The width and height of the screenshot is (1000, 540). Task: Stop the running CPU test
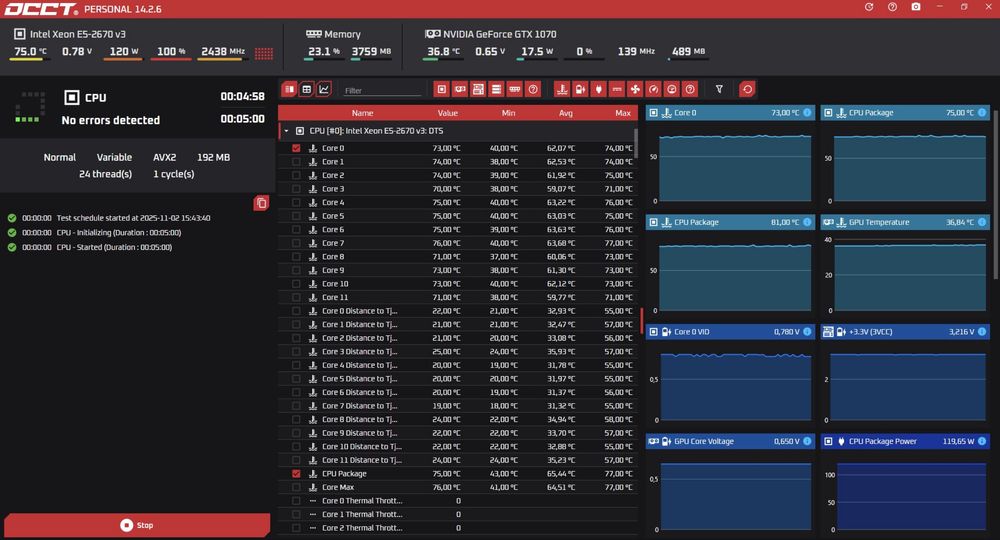tap(137, 525)
